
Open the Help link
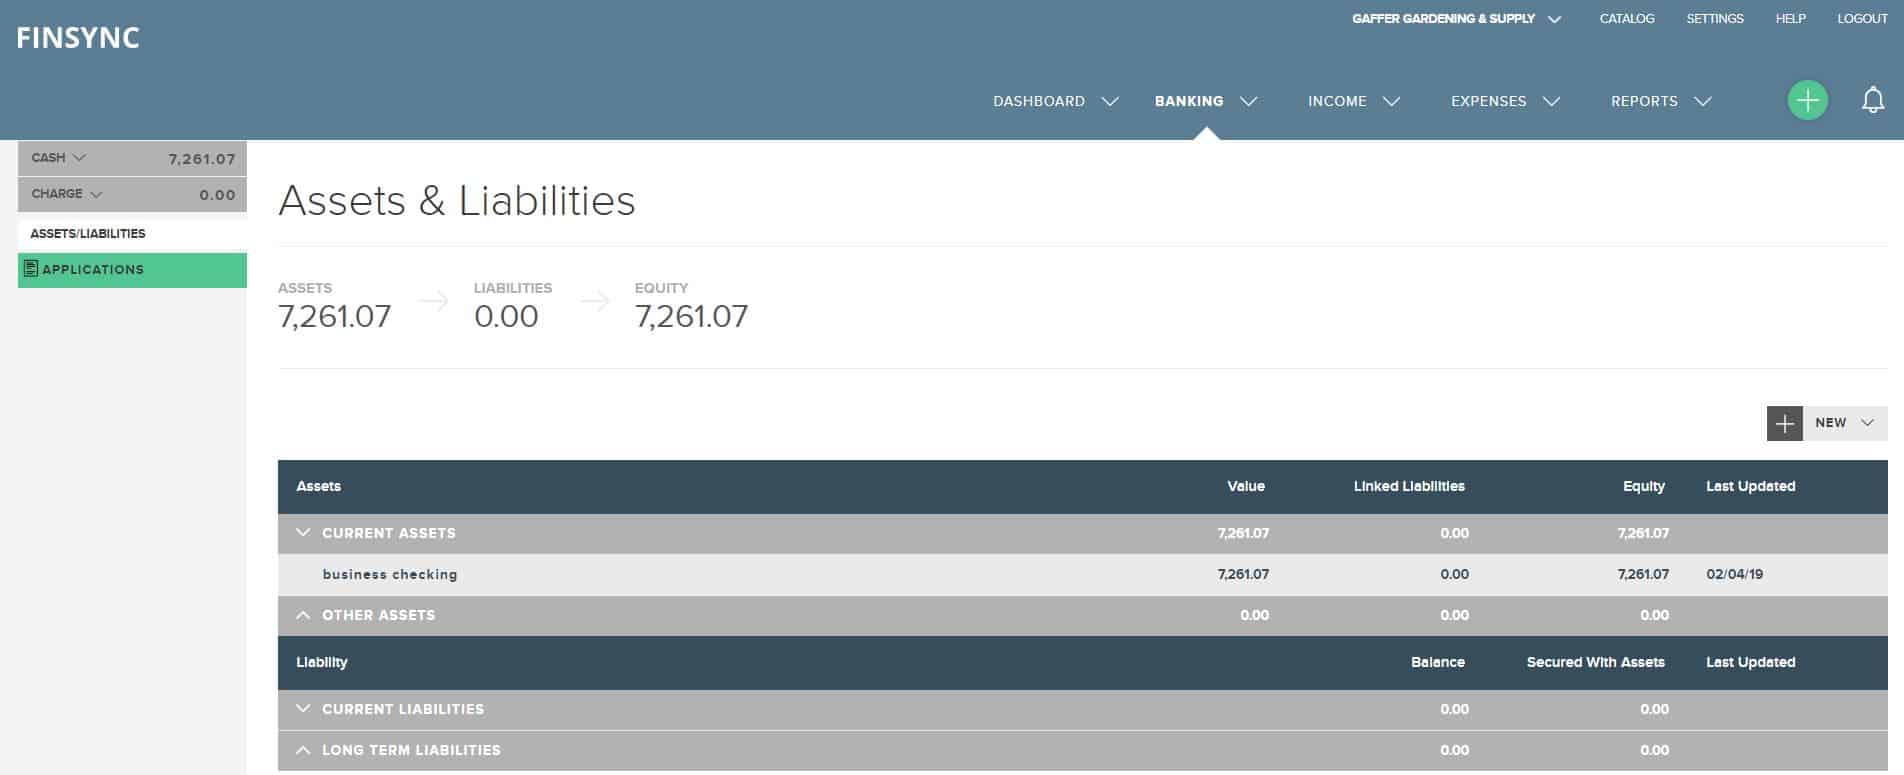pyautogui.click(x=1790, y=19)
